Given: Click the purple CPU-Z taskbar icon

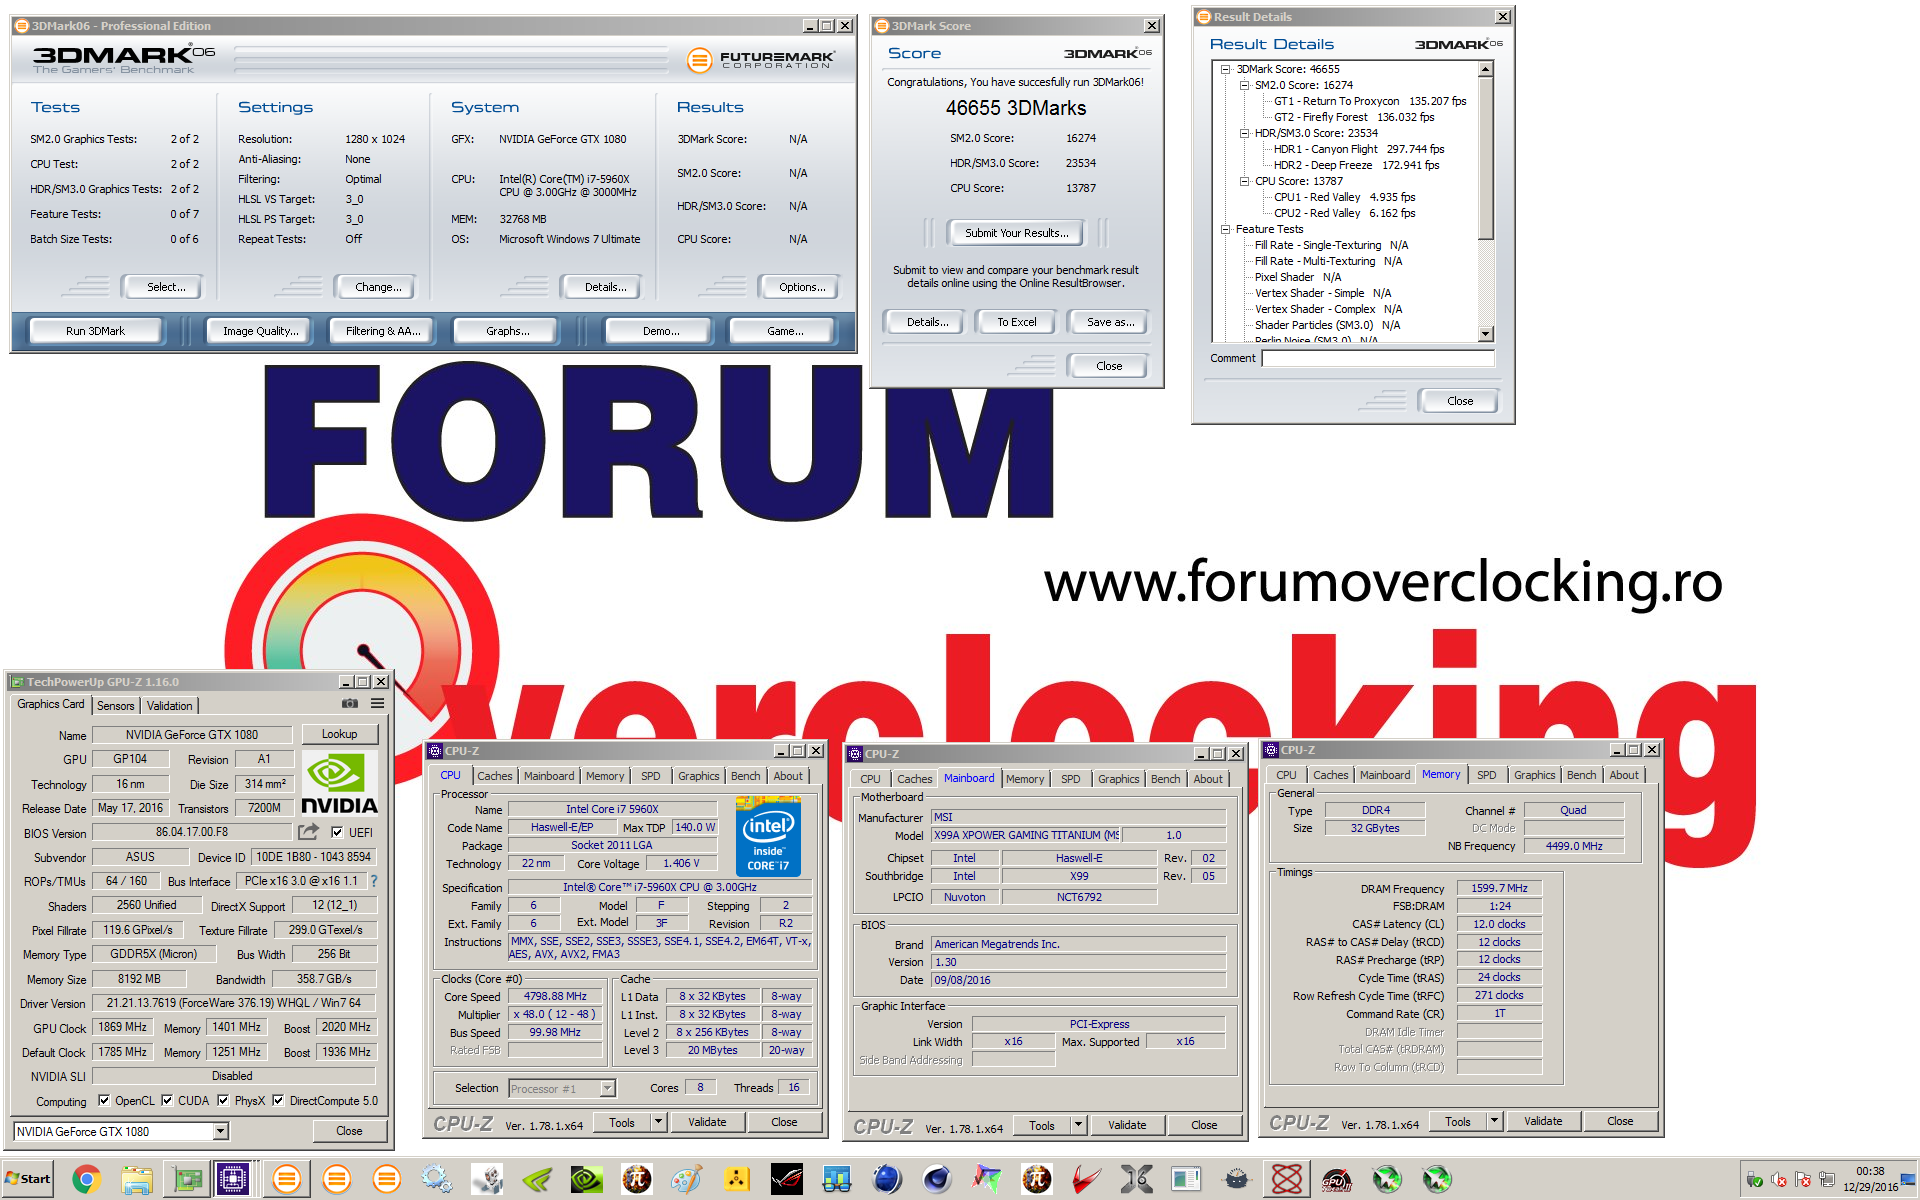Looking at the screenshot, I should (233, 1180).
